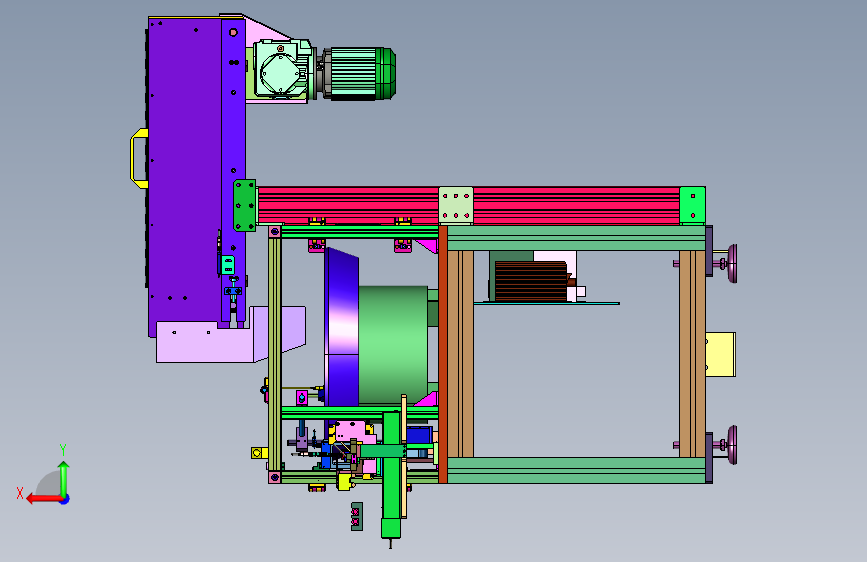Click the red X axis arrow of triad

pos(43,499)
